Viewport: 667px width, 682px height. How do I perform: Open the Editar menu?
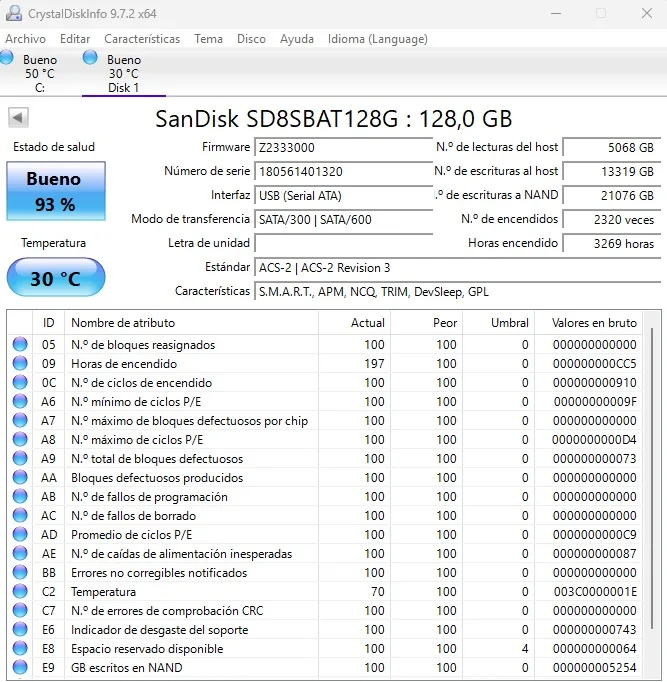point(75,39)
